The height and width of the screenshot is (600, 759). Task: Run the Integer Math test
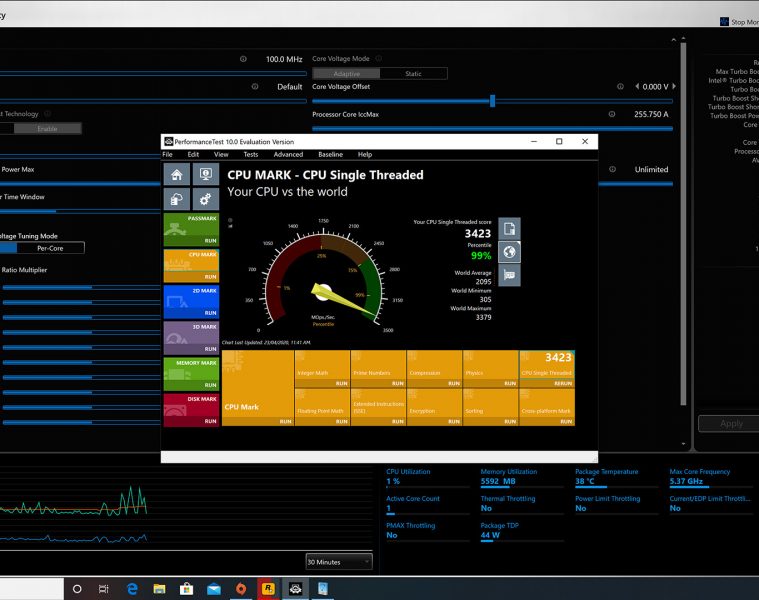pos(322,369)
